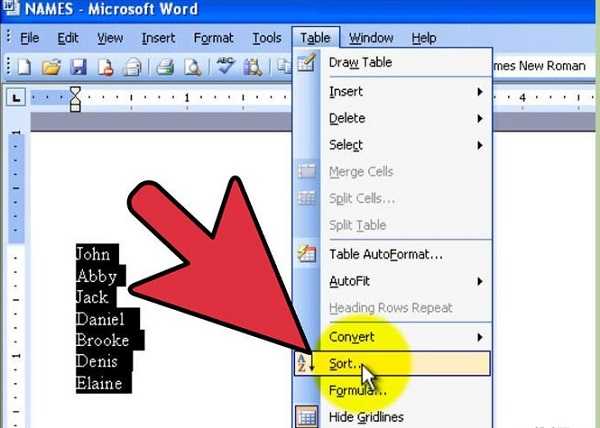This screenshot has height=428, width=600.
Task: Expand the AutoFit submenu
Action: [392, 282]
